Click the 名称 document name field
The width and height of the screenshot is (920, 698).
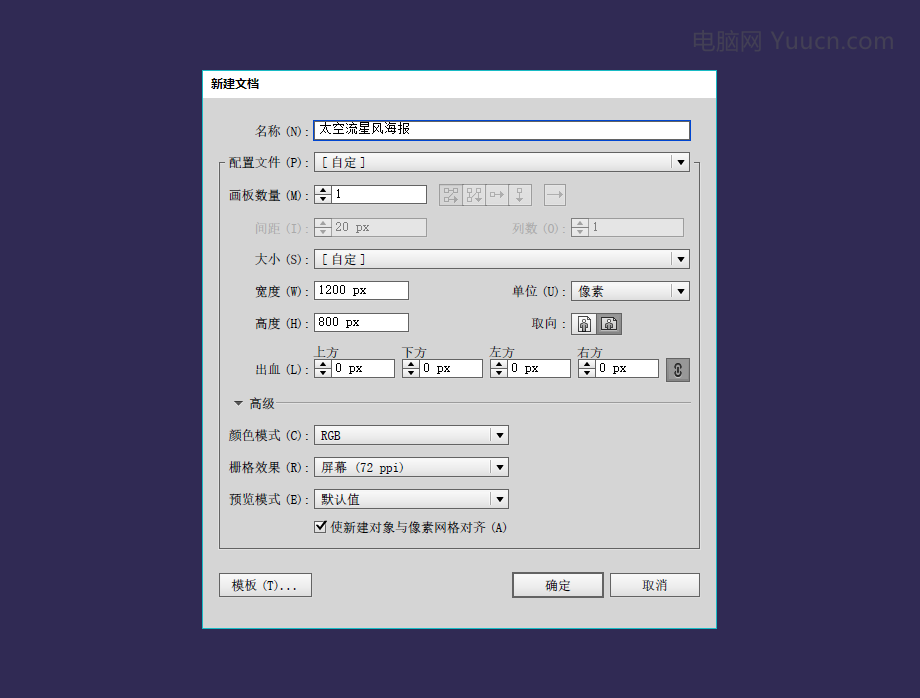[502, 130]
